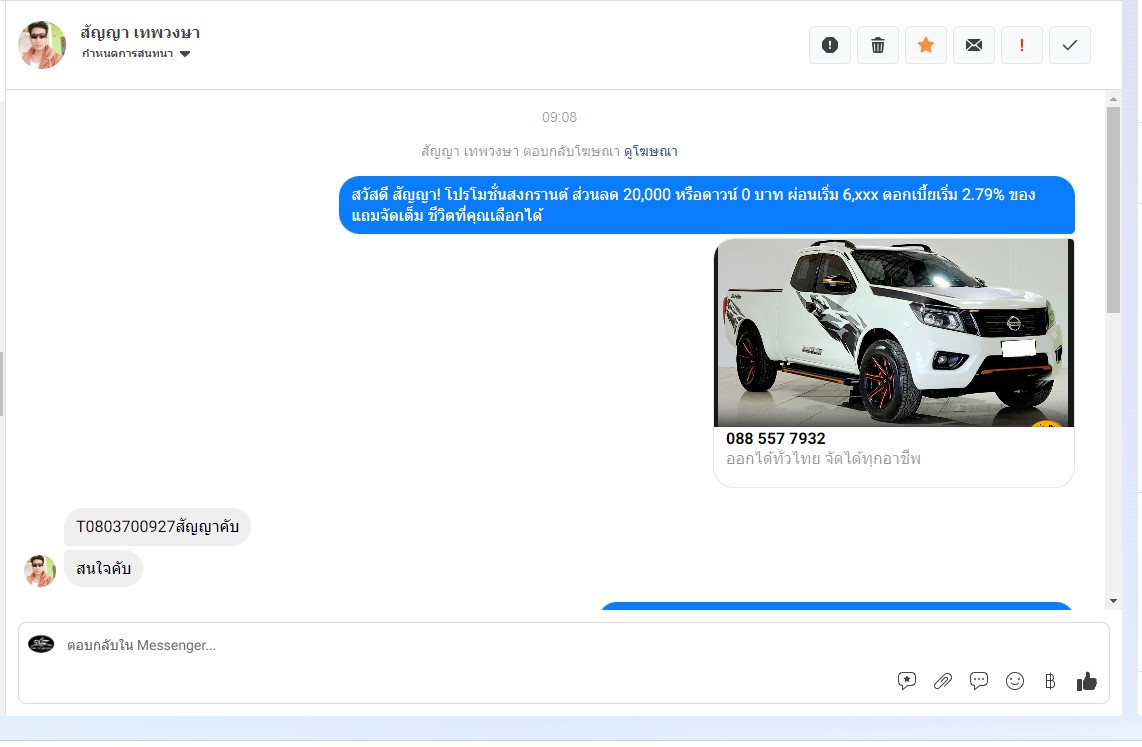1142x747 pixels.
Task: Flag conversation with red exclamation icon
Action: [x=1022, y=45]
